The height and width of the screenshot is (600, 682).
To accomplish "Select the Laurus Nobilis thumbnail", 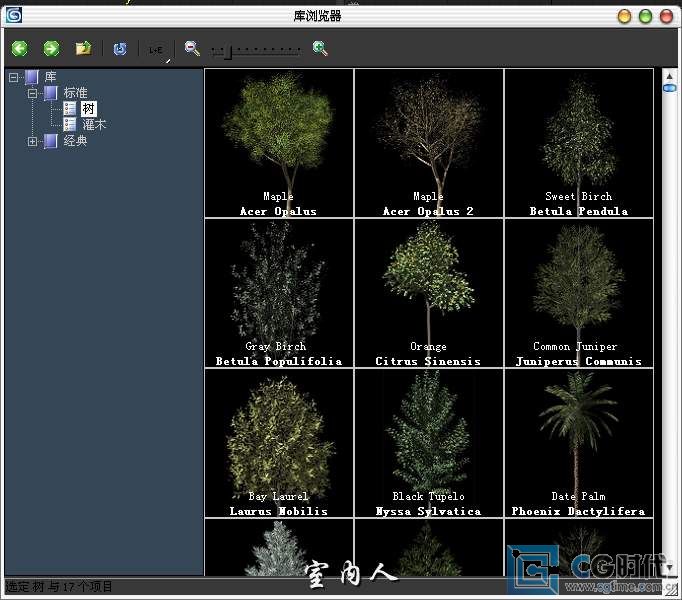I will pos(279,443).
